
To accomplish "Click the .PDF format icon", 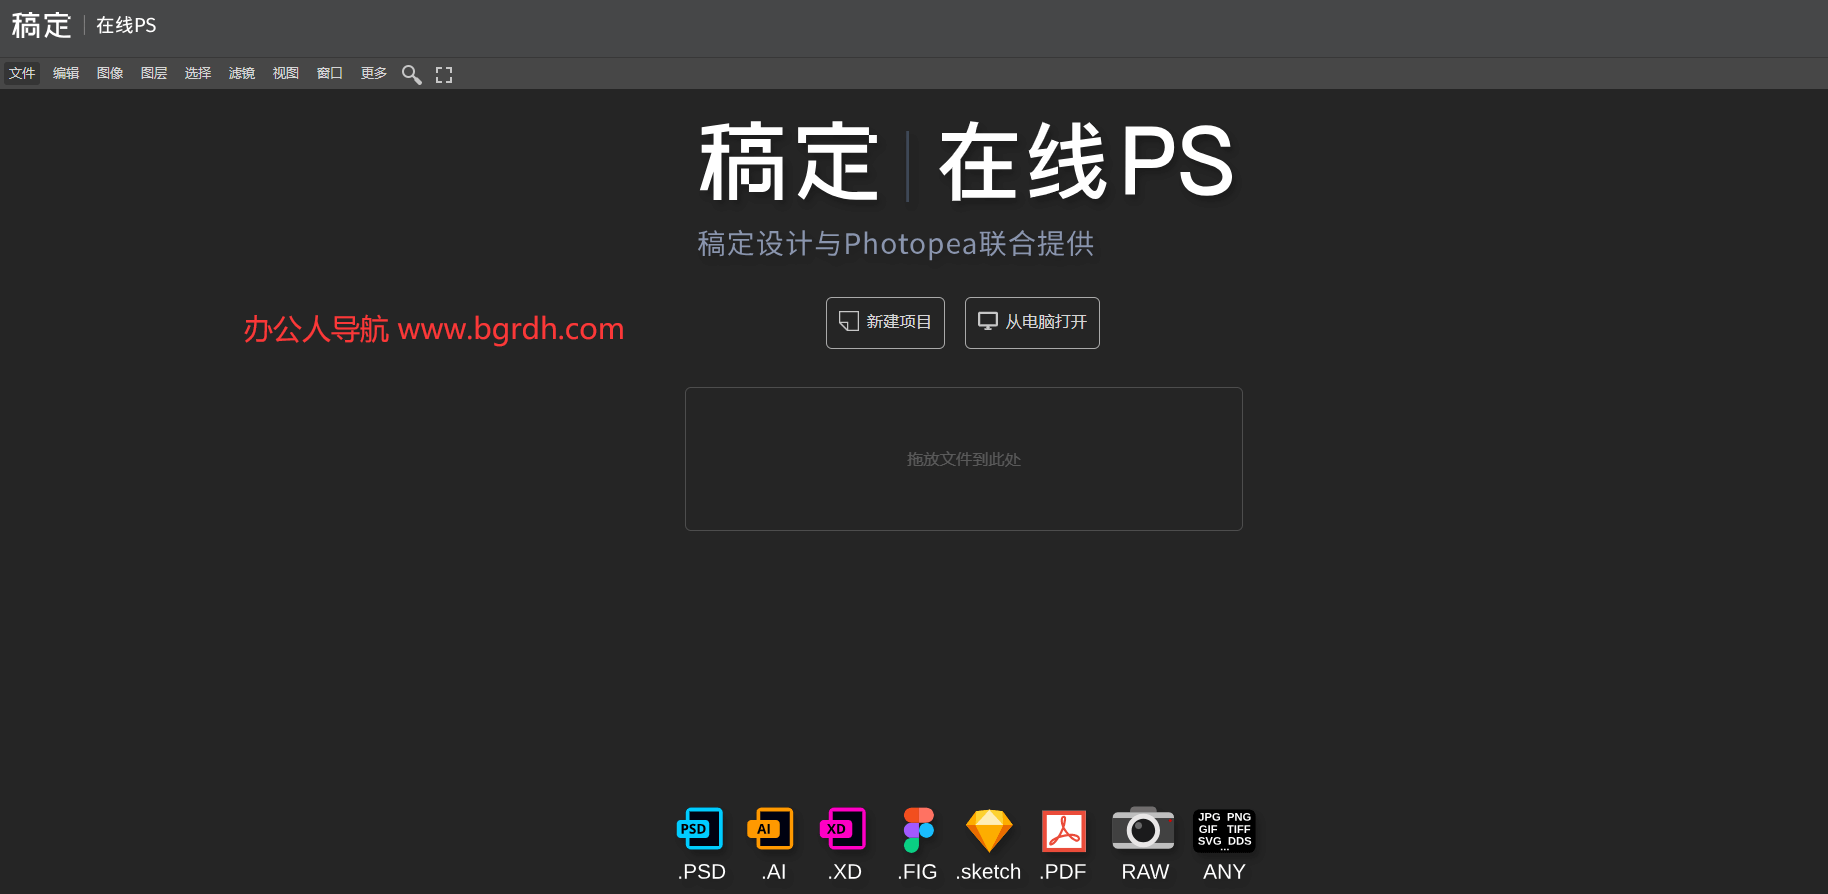I will [x=1064, y=831].
